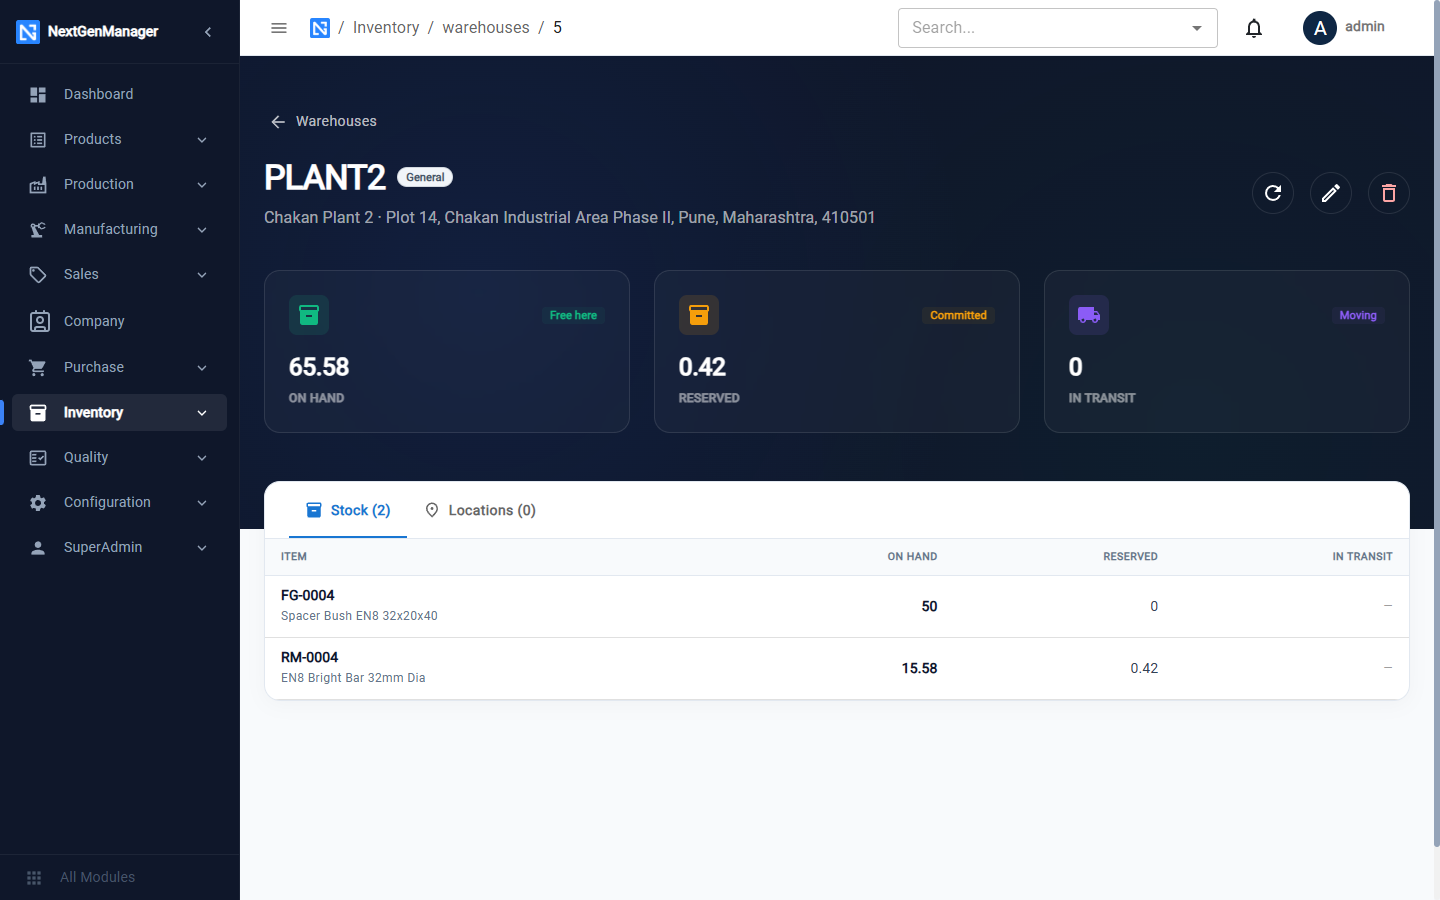
Task: Click the NextGenManager logo in breadcrumb
Action: tap(320, 28)
